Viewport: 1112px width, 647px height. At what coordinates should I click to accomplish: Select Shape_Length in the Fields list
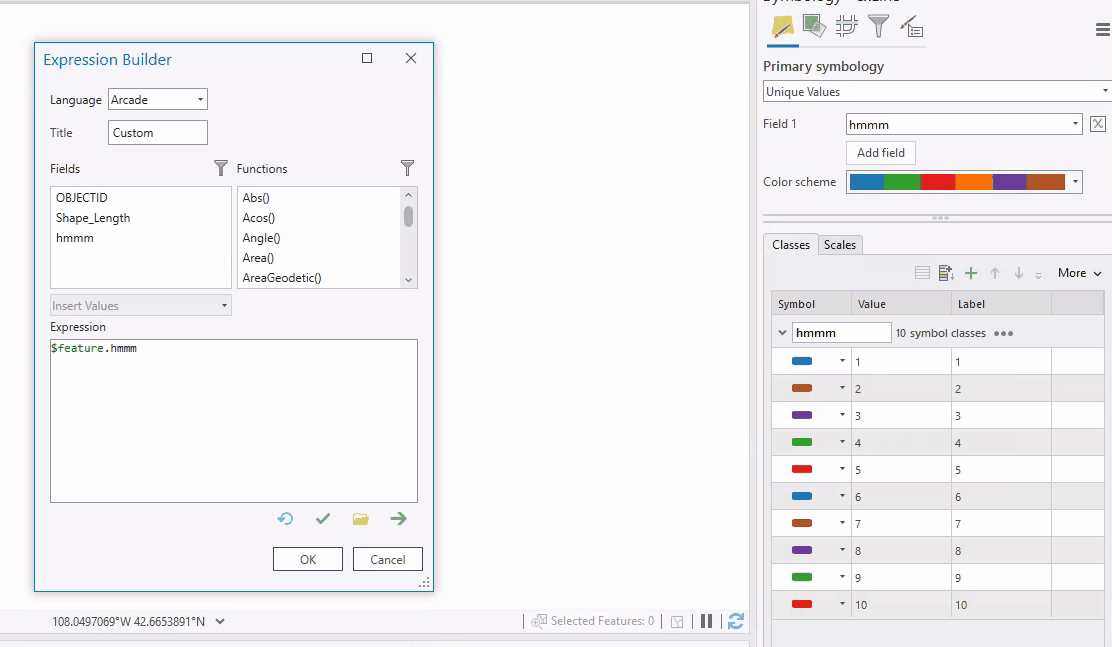(x=93, y=218)
